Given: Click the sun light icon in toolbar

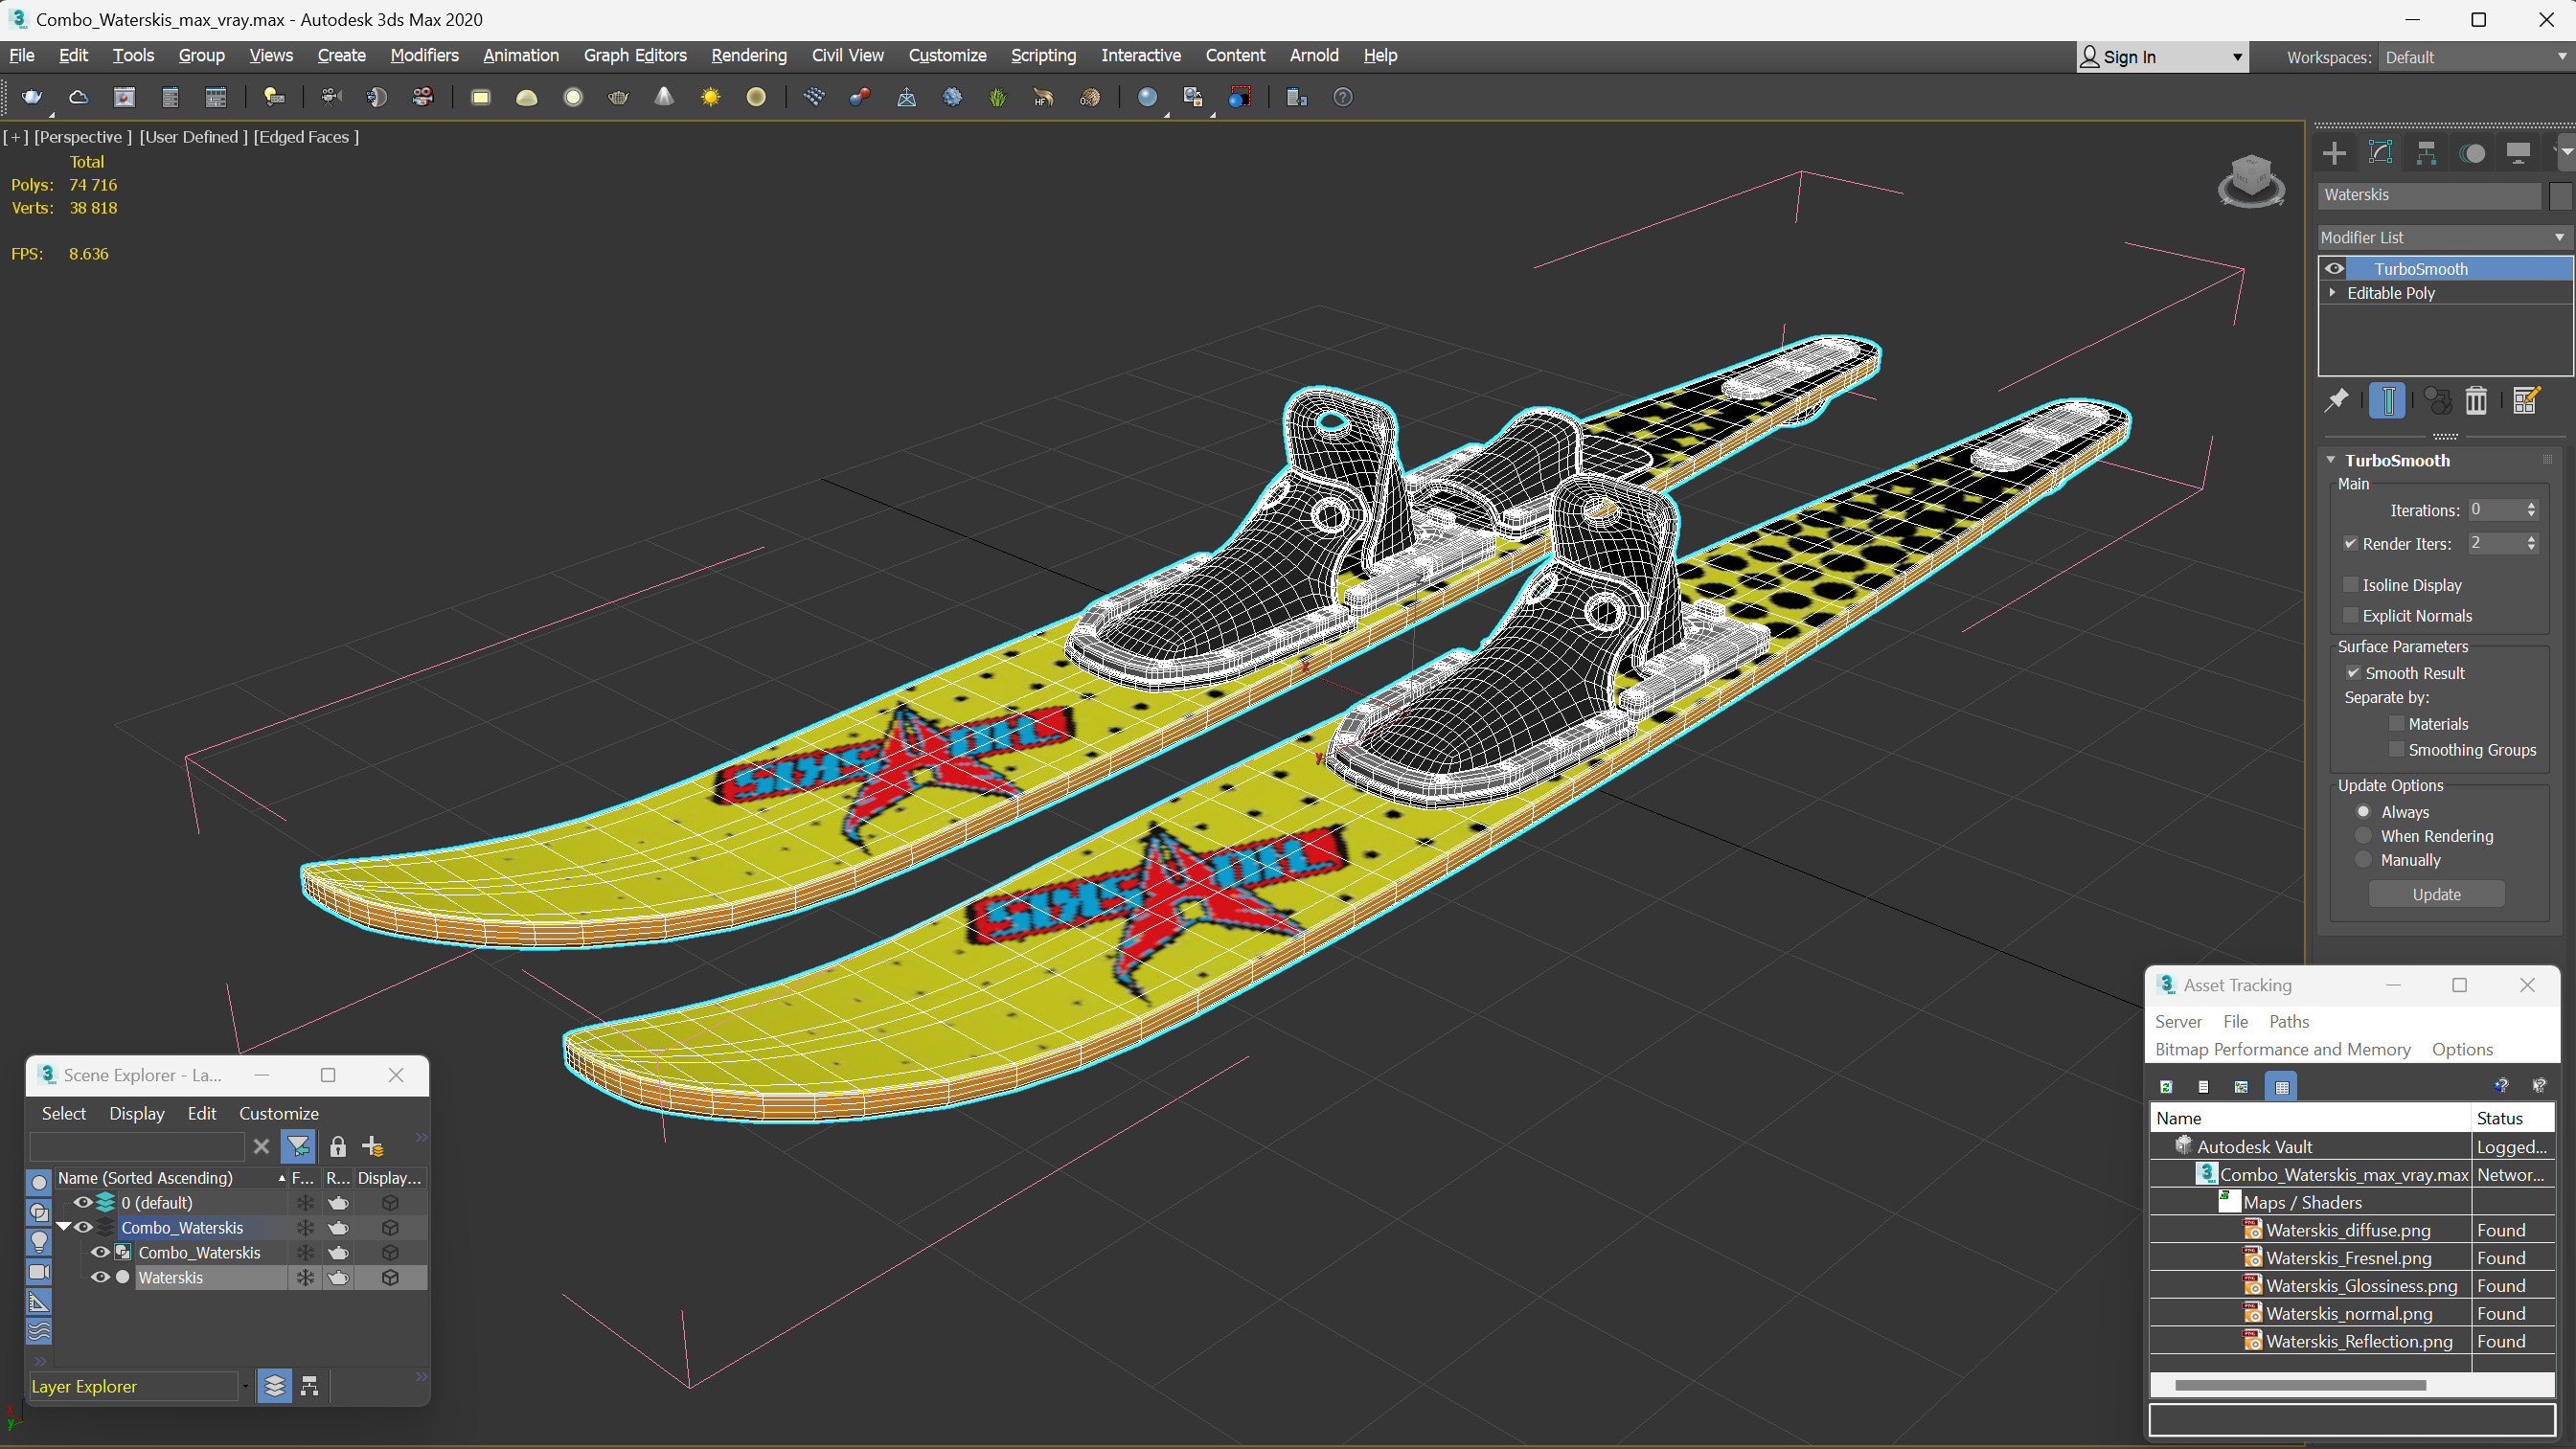Looking at the screenshot, I should point(710,97).
